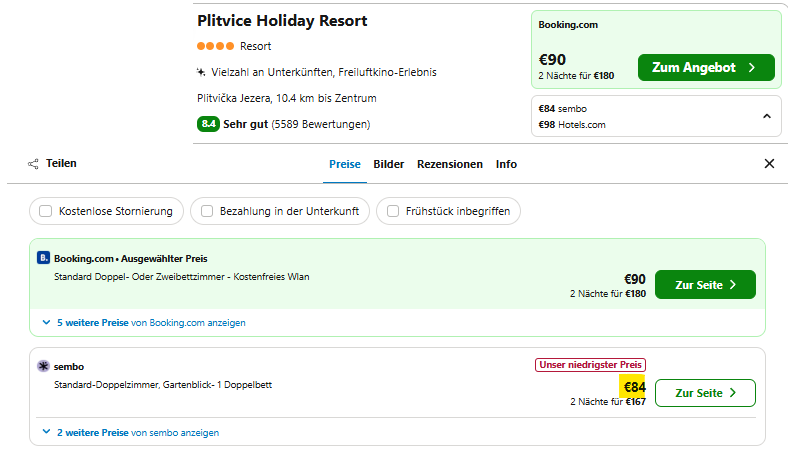Image resolution: width=788 pixels, height=450 pixels.
Task: Click the share icon beside Teilen
Action: click(33, 164)
